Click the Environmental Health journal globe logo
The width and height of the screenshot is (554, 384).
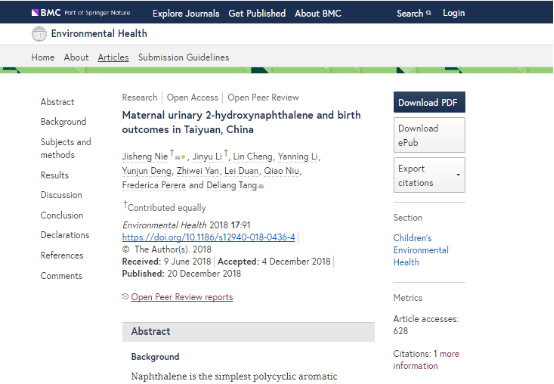39,34
